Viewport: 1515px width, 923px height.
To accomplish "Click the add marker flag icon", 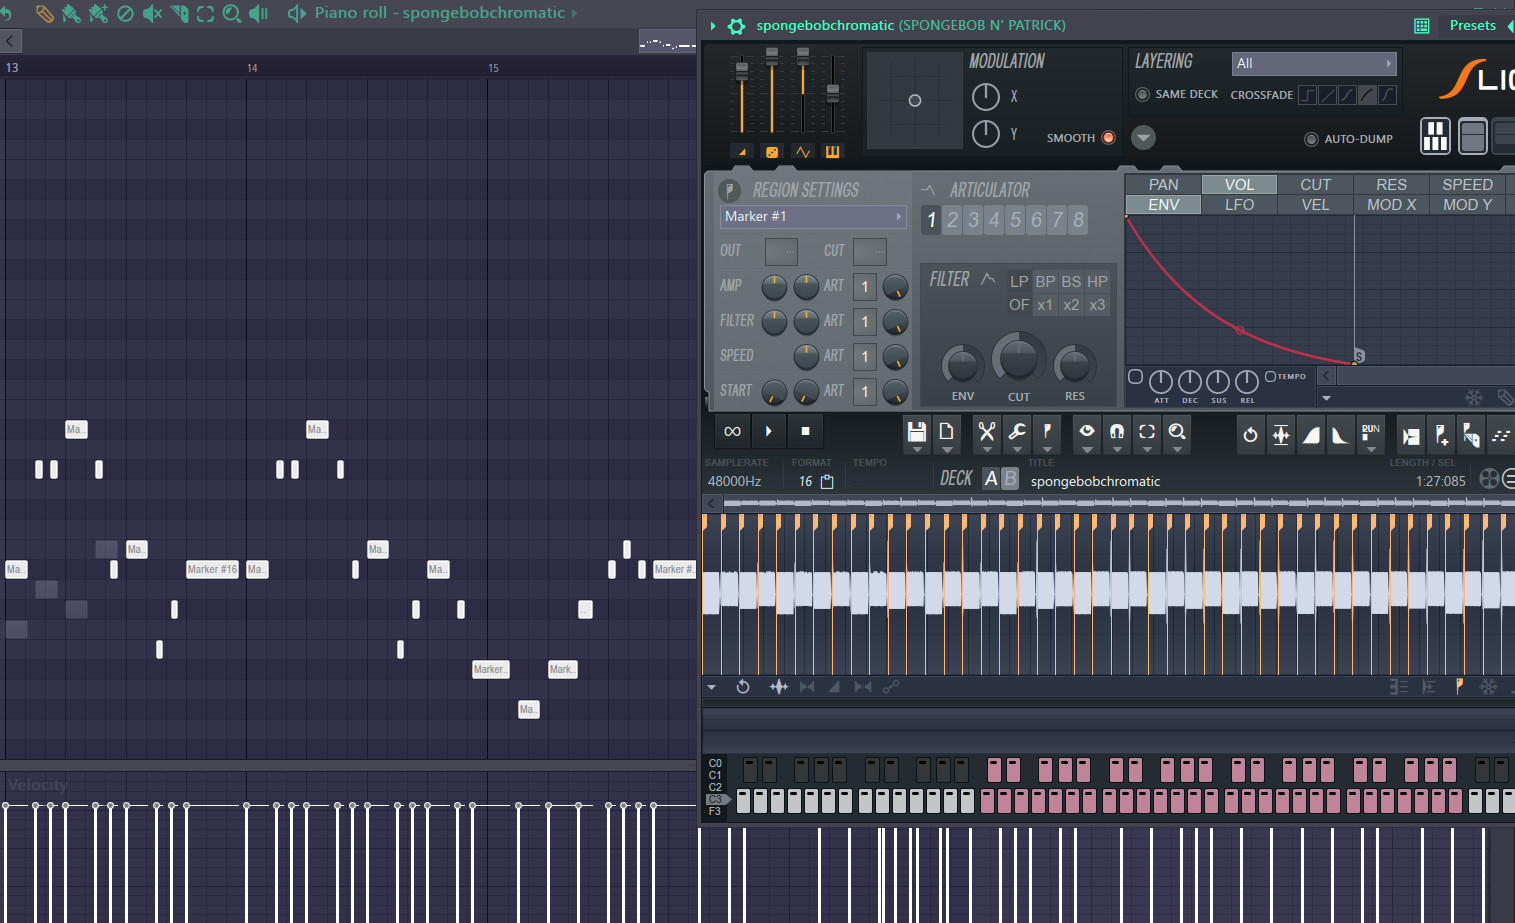I will (1441, 434).
